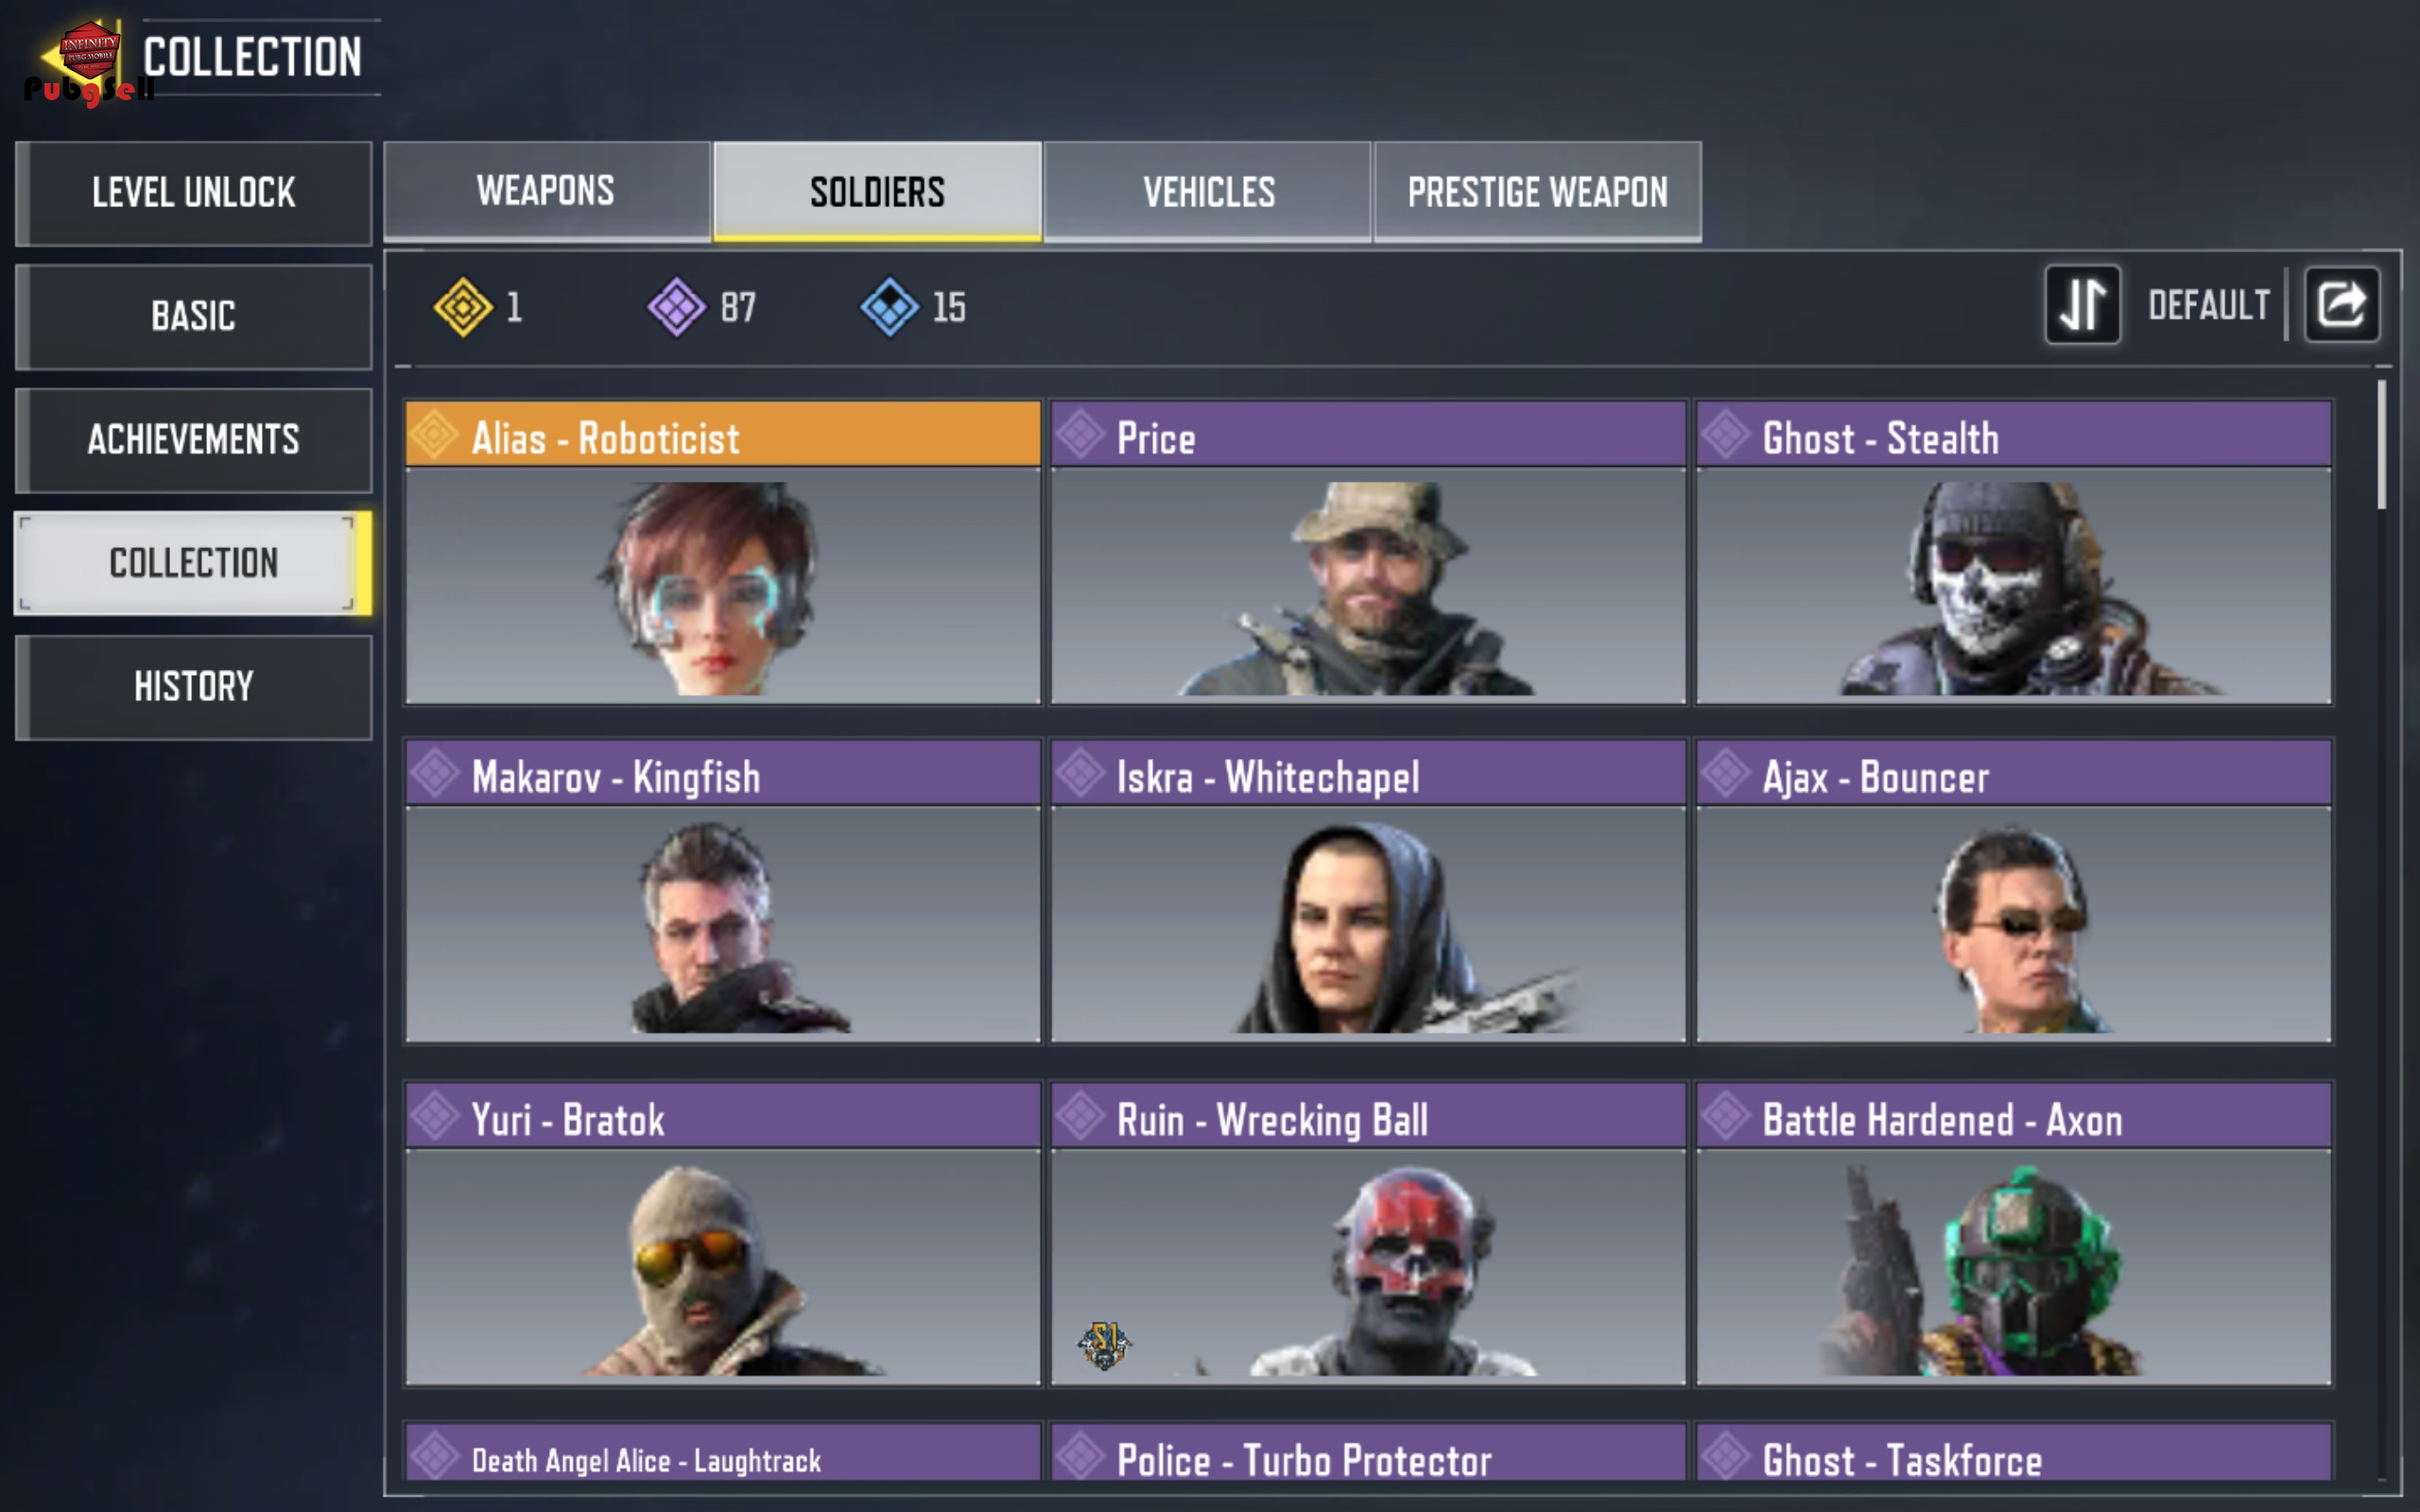Select the purple epic rarity filter icon
The height and width of the screenshot is (1512, 2420).
coord(677,307)
